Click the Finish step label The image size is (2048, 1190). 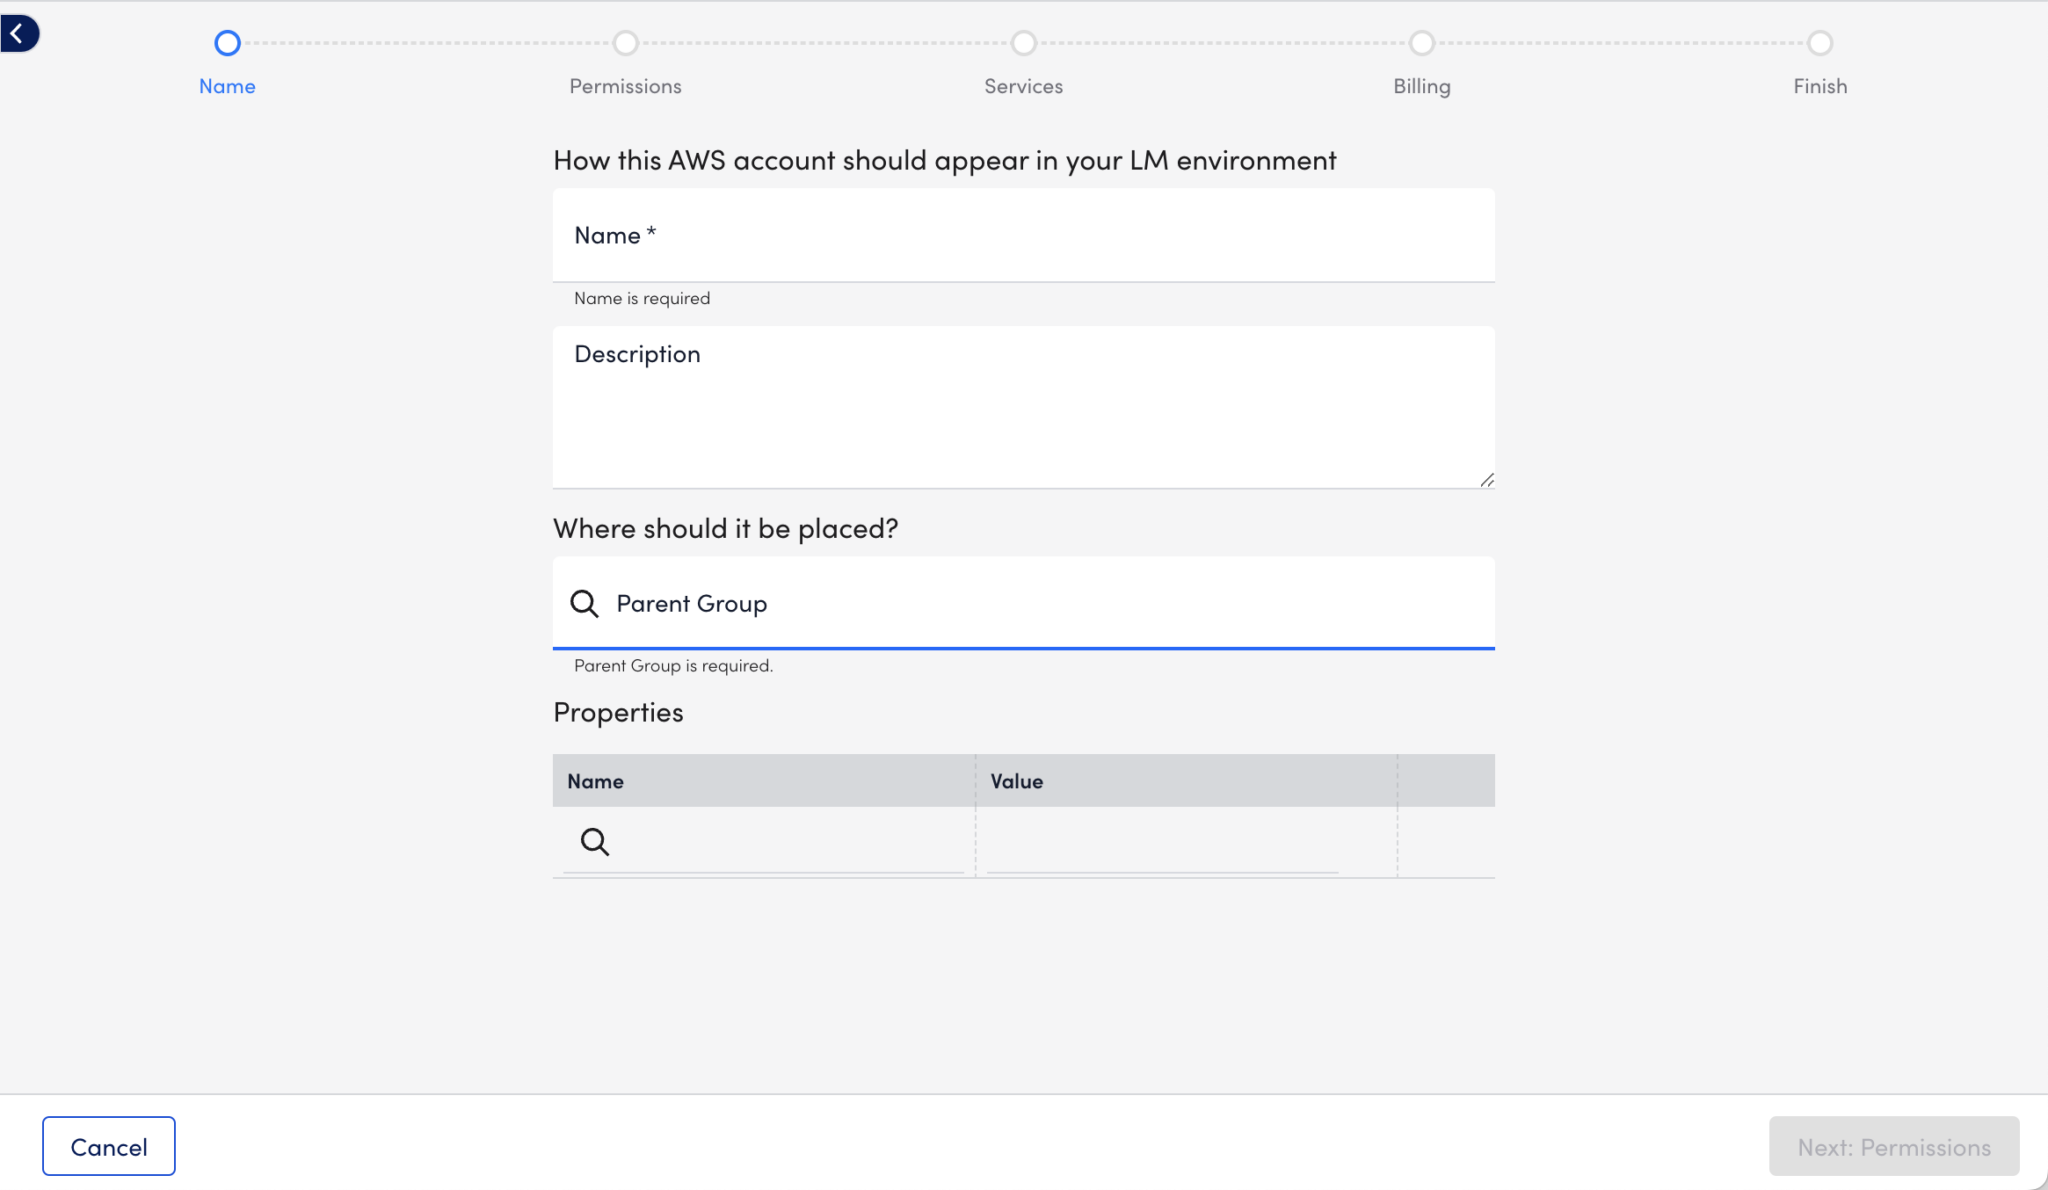(x=1819, y=86)
